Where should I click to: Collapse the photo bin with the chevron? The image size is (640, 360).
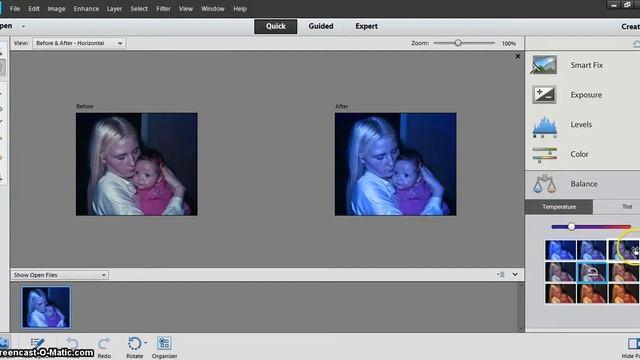click(x=515, y=275)
